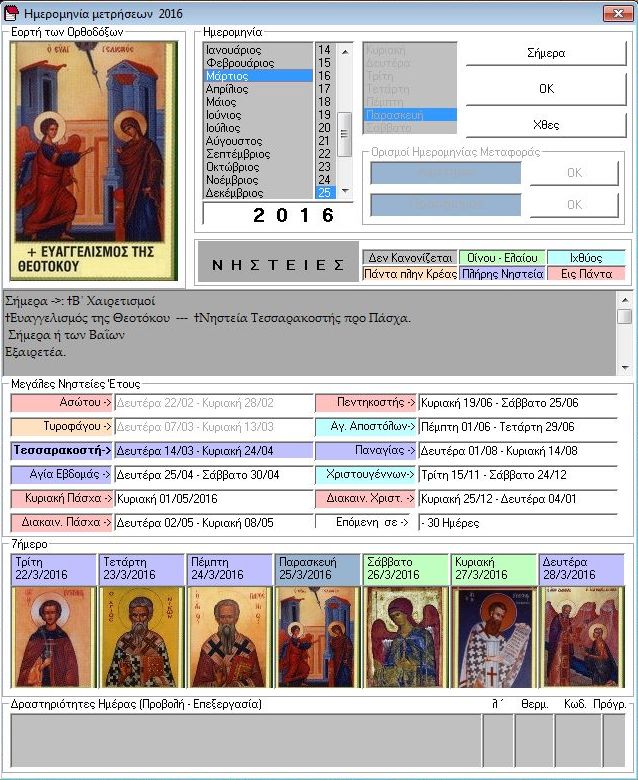638x780 pixels.
Task: Open the Δευτέρα 28/3/2016 day icon
Action: click(x=581, y=637)
